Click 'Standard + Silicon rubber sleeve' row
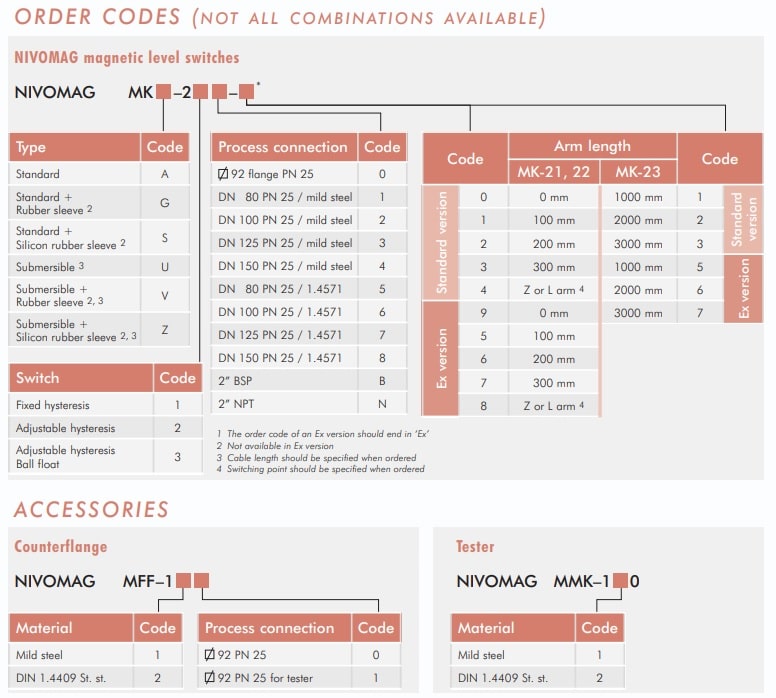Viewport: 776px width, 698px height. 99,238
